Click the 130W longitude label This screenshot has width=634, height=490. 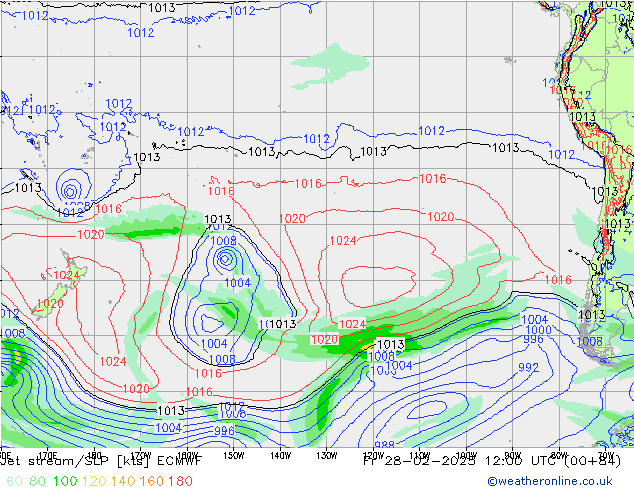click(327, 456)
